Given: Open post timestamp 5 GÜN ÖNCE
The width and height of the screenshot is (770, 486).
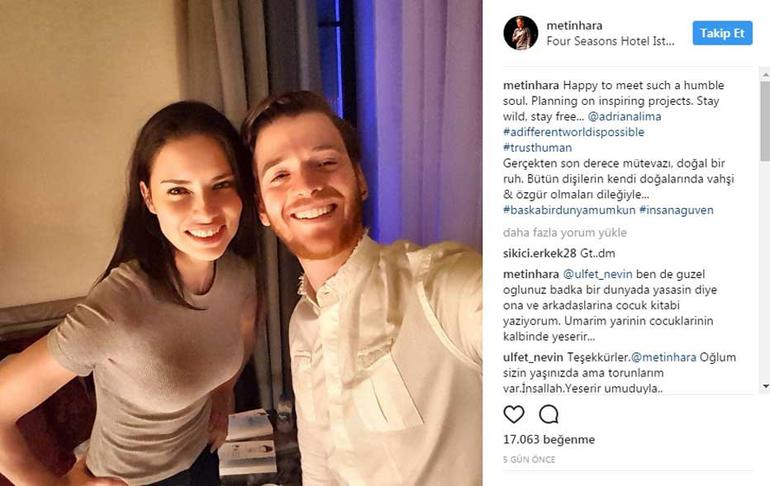Looking at the screenshot, I should [529, 459].
